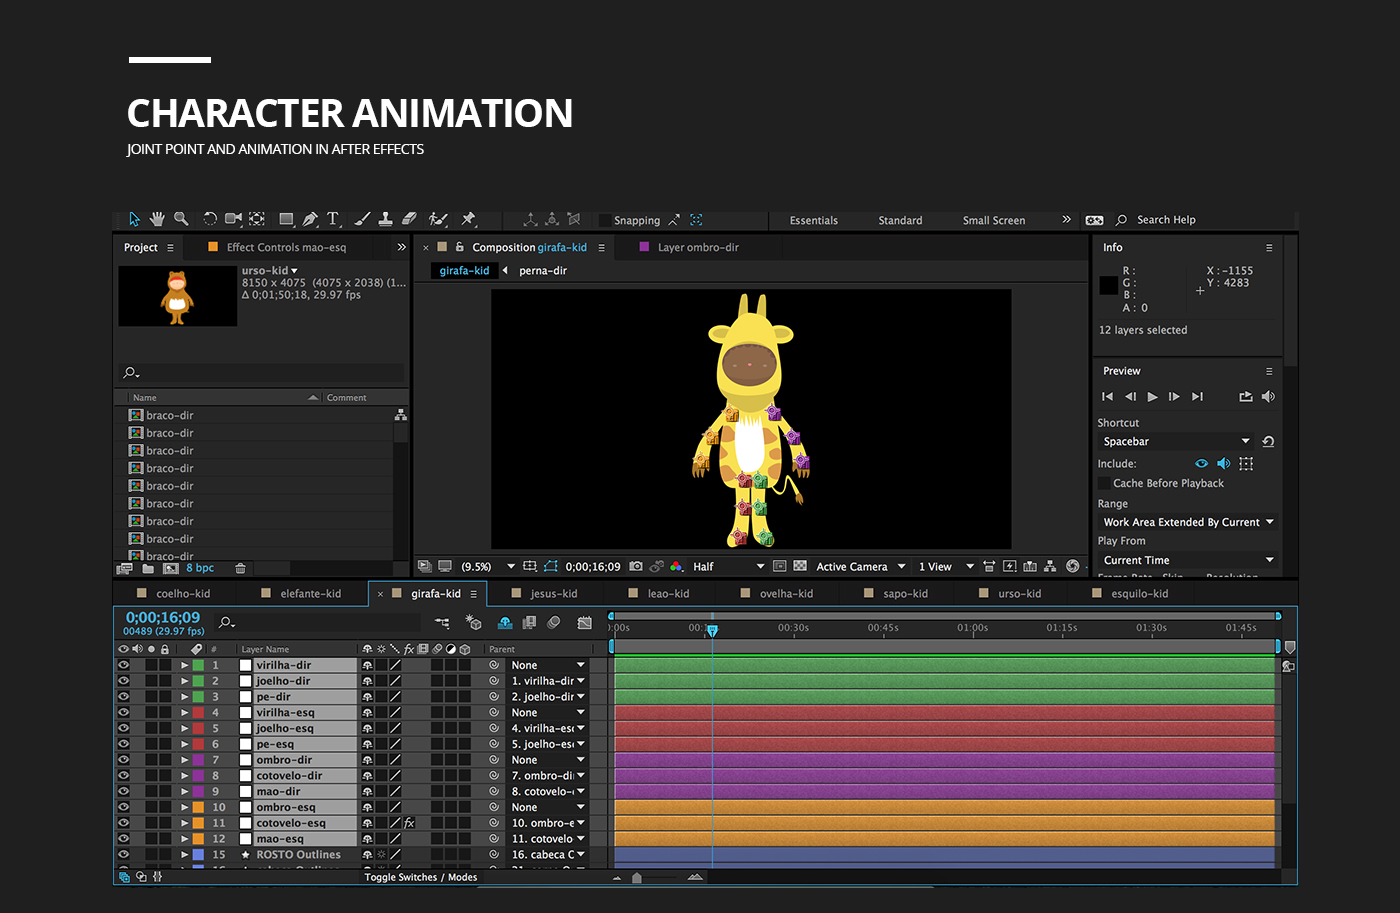Toggle shy switch on joelho-dir layer
The image size is (1400, 913).
pyautogui.click(x=367, y=681)
